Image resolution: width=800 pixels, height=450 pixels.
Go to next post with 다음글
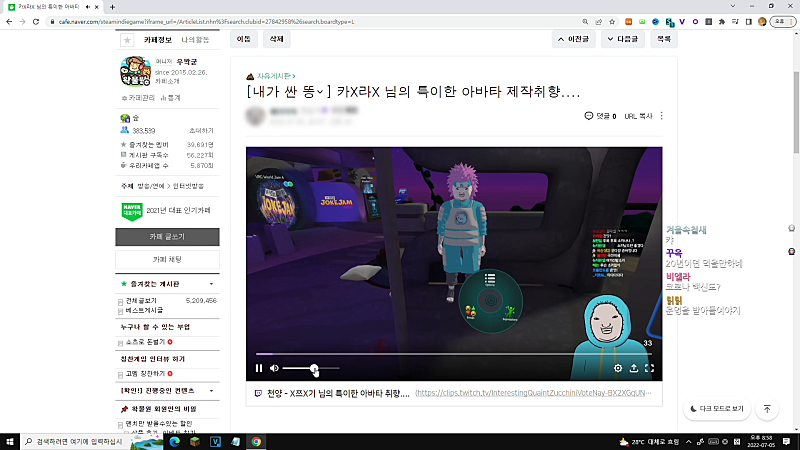coord(622,39)
